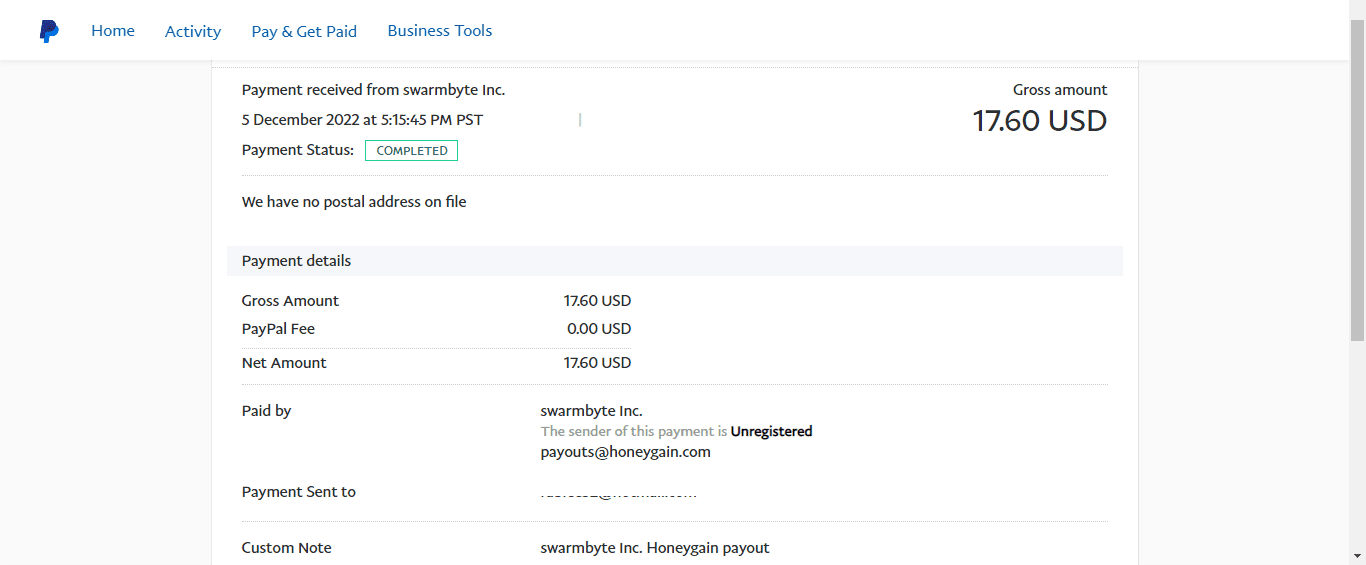
Task: Click the COMPLETED payment status badge
Action: coord(411,151)
